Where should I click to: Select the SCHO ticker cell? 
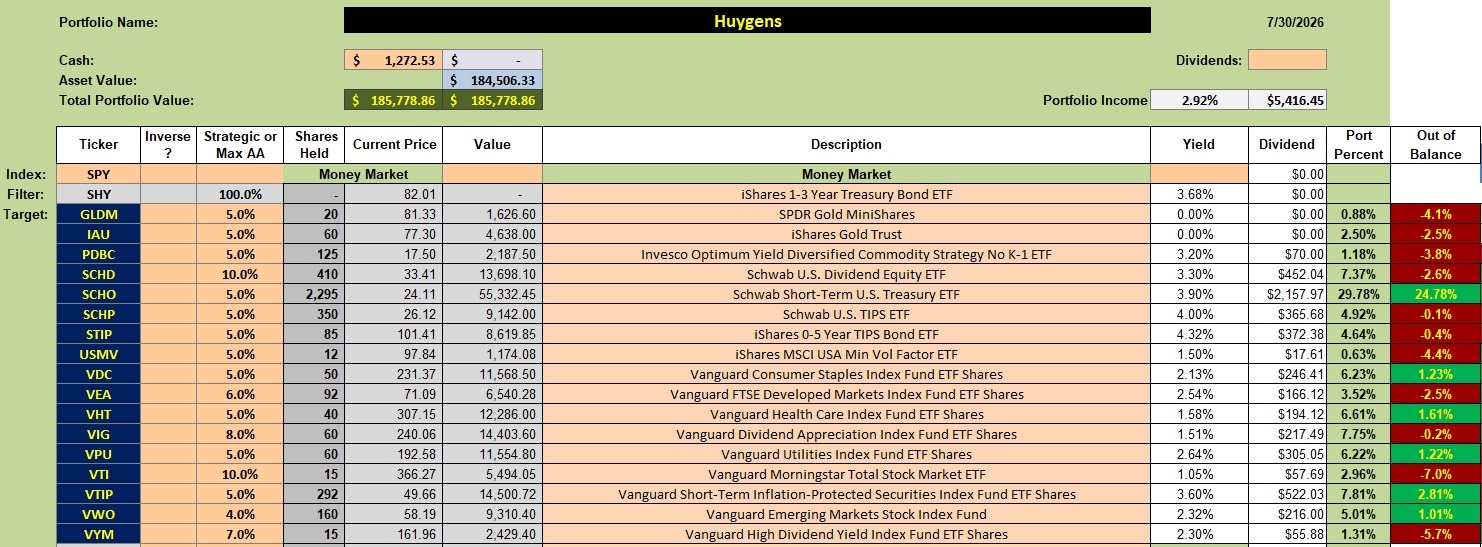(98, 294)
